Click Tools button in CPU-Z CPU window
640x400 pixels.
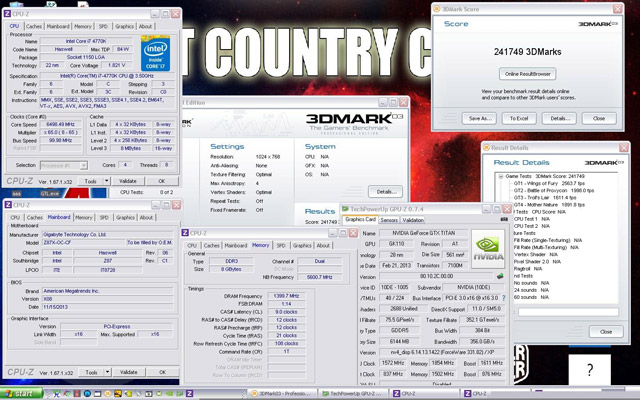pyautogui.click(x=91, y=181)
